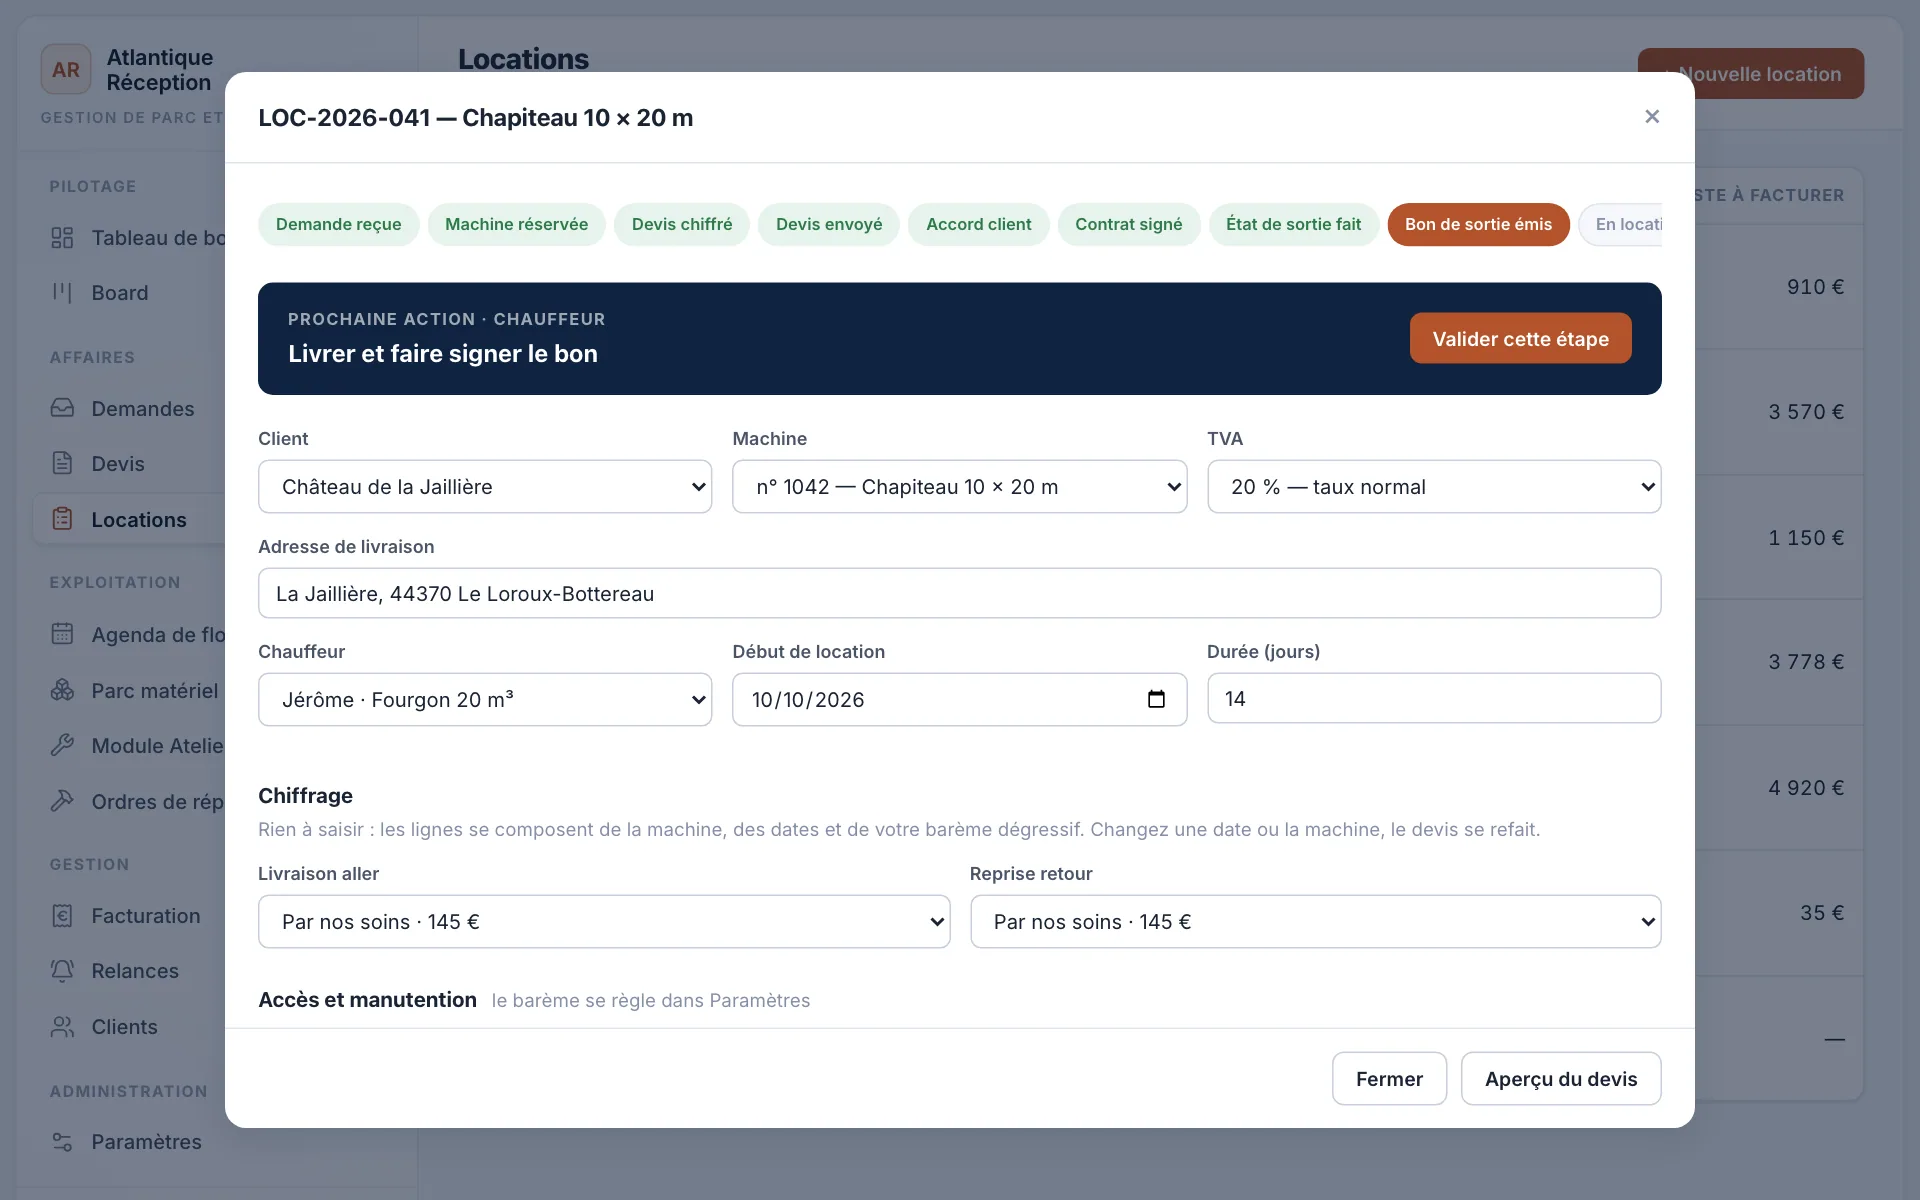Viewport: 1920px width, 1200px height.
Task: Expand the TVA rate dropdown
Action: (x=1434, y=487)
